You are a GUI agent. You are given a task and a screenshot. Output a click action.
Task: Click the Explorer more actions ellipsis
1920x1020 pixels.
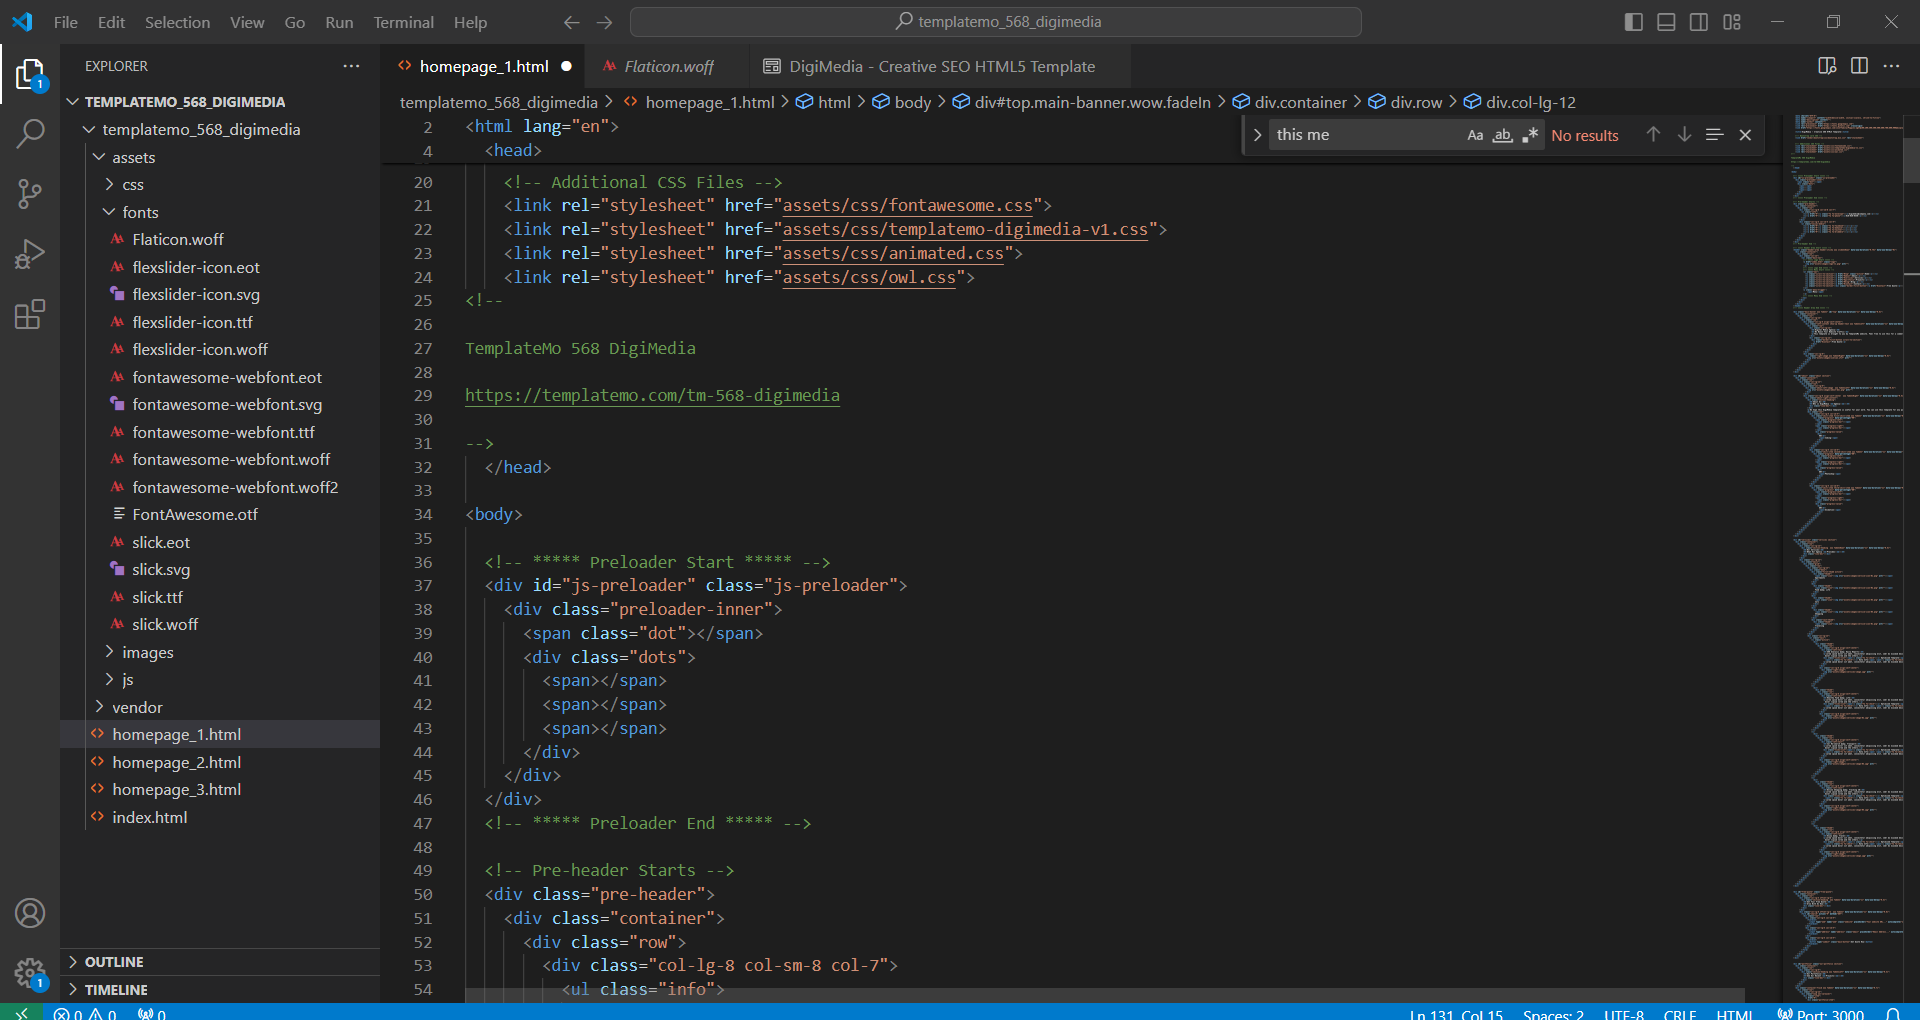coord(351,66)
